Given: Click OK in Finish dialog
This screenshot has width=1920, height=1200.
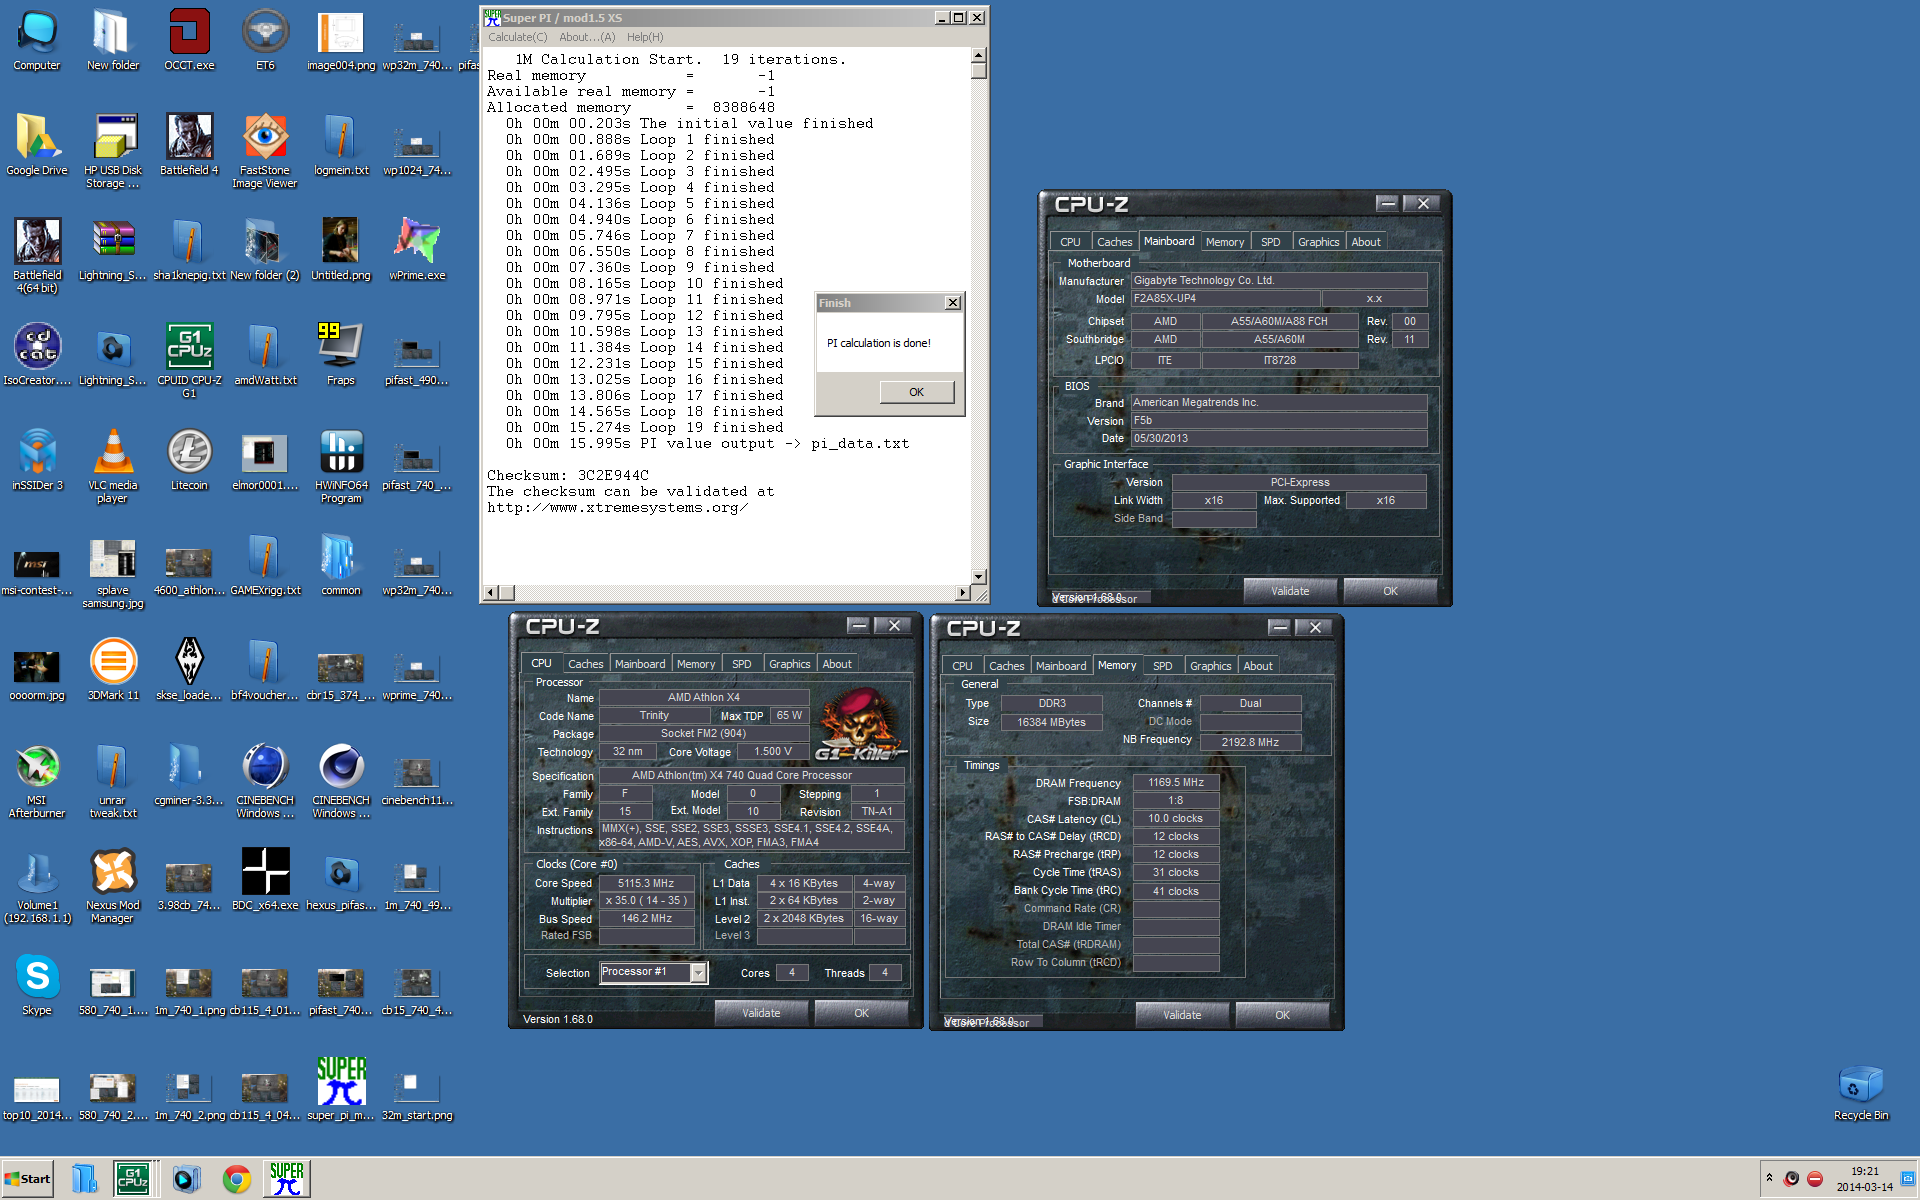Looking at the screenshot, I should click(917, 392).
